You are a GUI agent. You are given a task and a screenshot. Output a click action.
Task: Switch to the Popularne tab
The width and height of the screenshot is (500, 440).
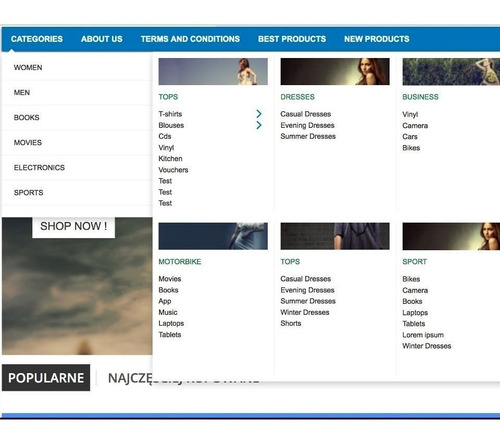point(46,378)
